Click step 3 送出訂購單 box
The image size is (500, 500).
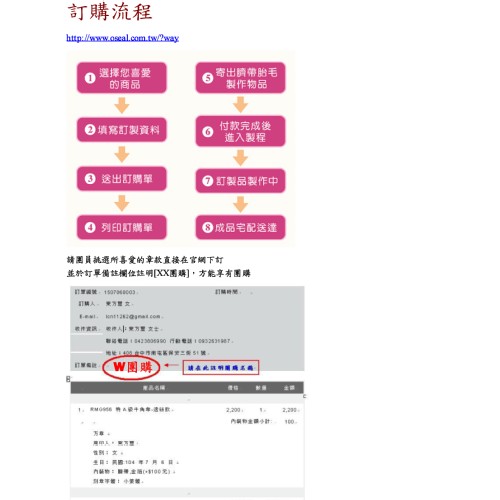coord(122,179)
